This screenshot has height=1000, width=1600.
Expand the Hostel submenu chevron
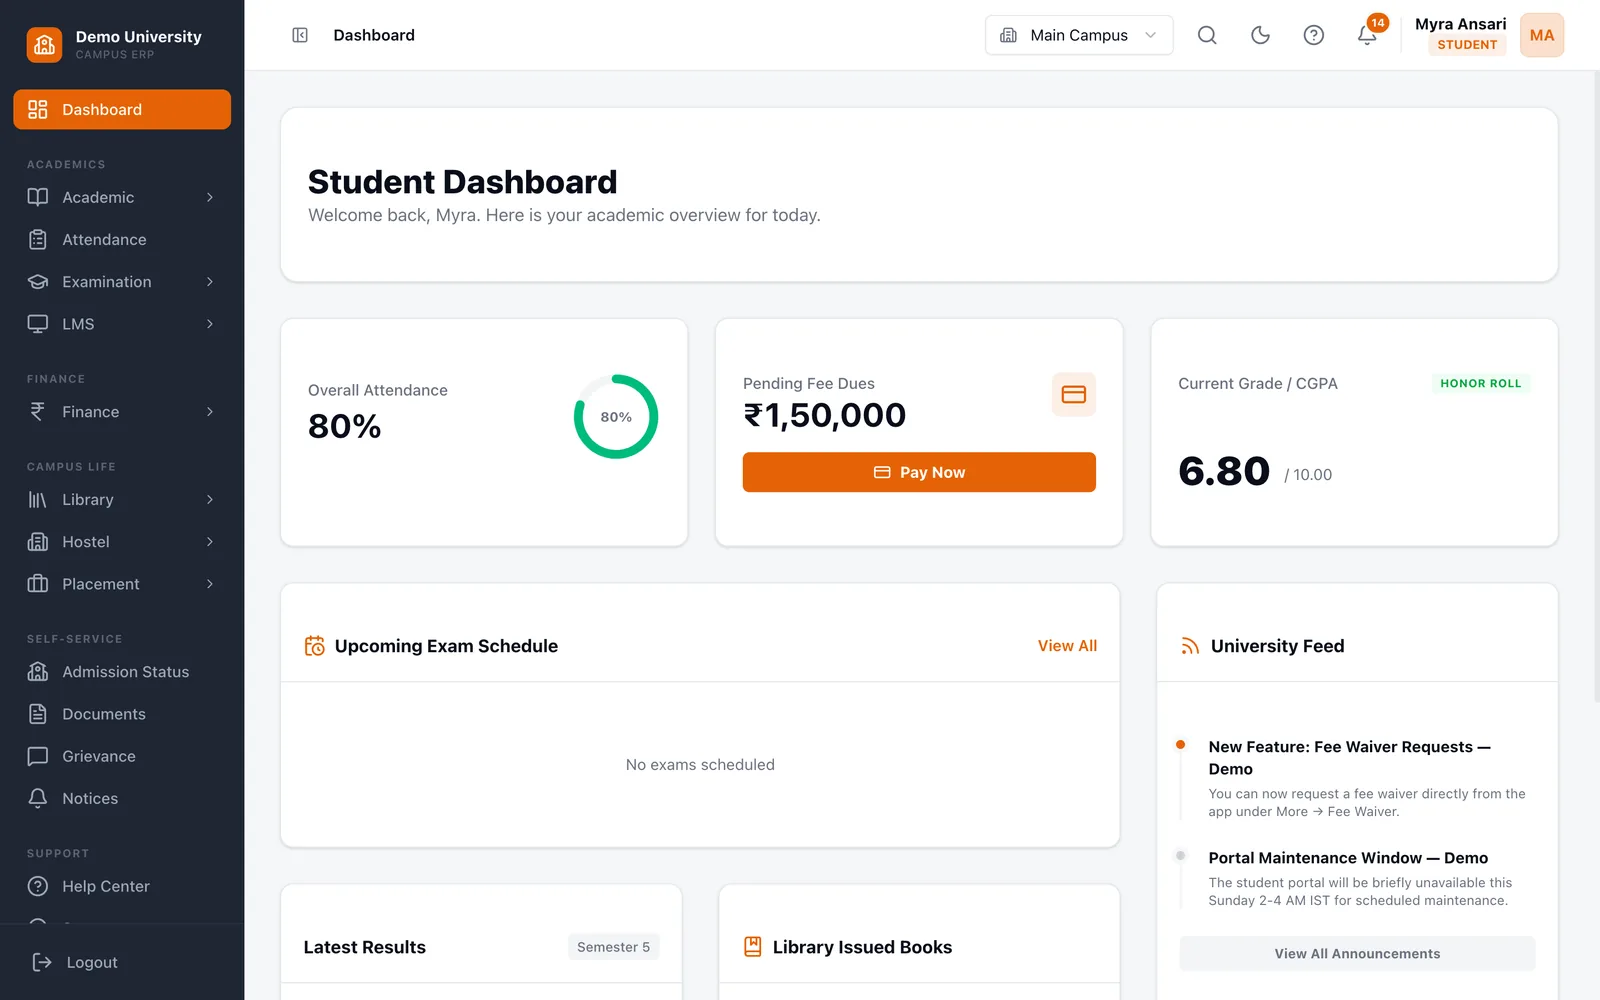[x=210, y=542]
